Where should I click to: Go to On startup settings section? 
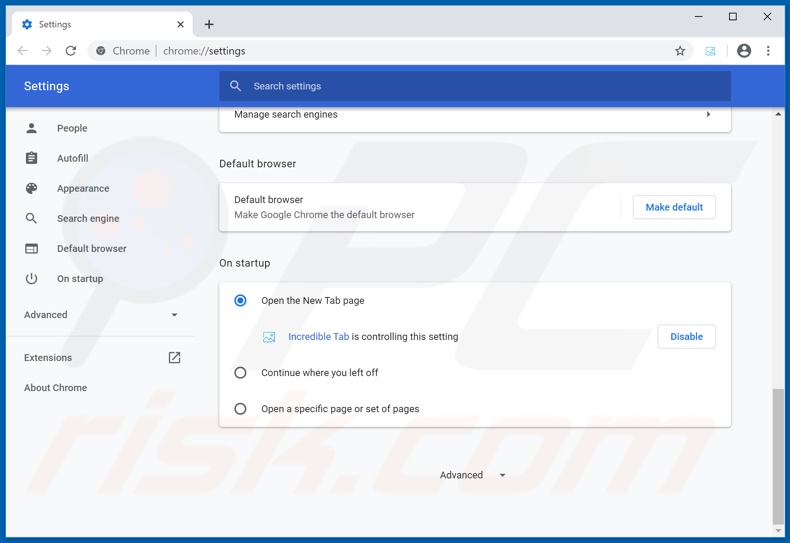80,279
